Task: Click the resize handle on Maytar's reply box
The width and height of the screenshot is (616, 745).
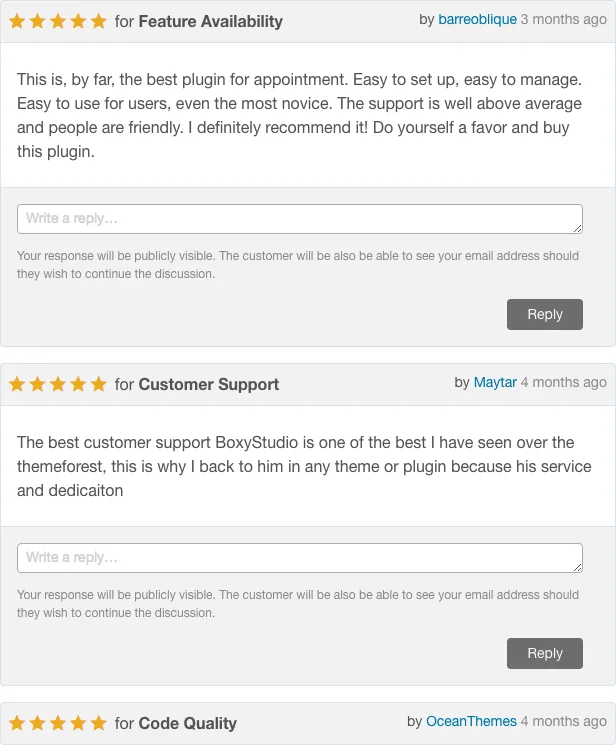Action: (x=577, y=568)
